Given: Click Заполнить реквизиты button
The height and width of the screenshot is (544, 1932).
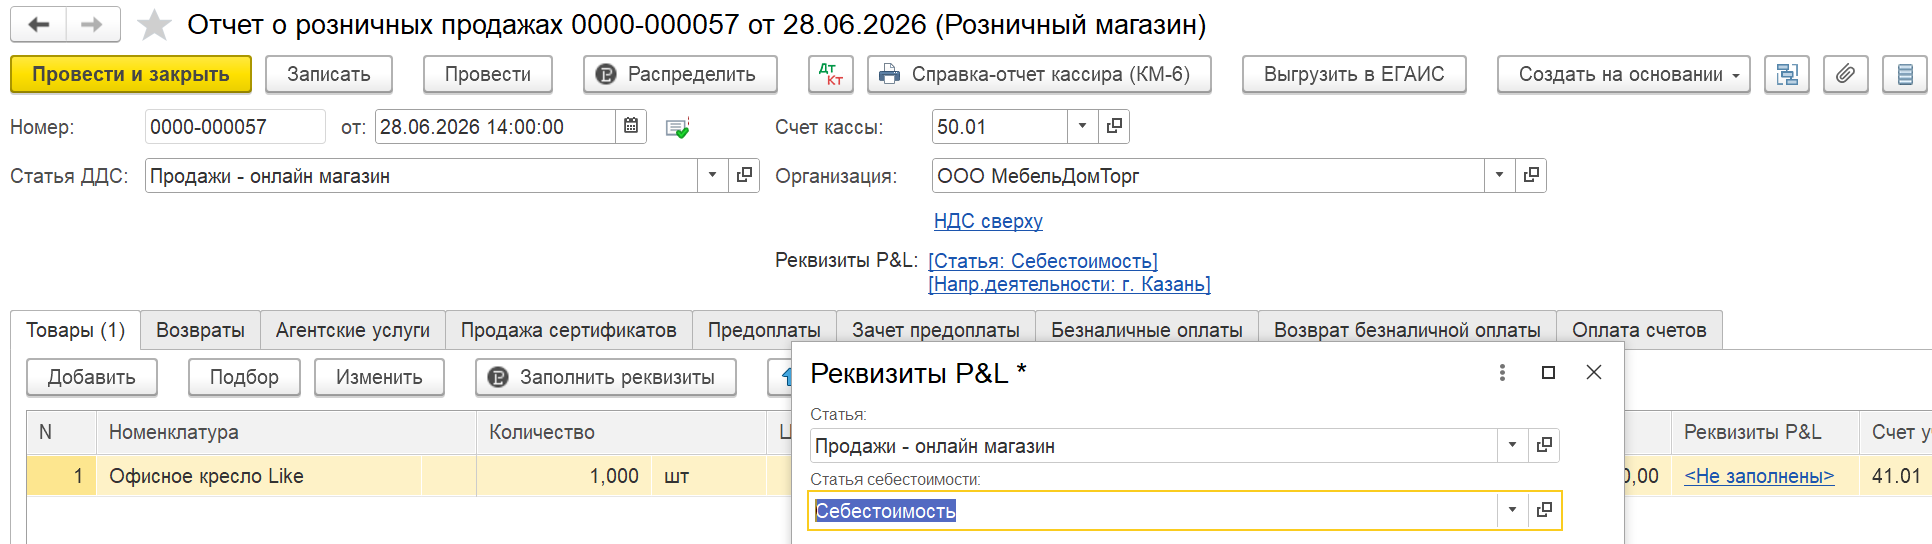Looking at the screenshot, I should click(x=606, y=377).
